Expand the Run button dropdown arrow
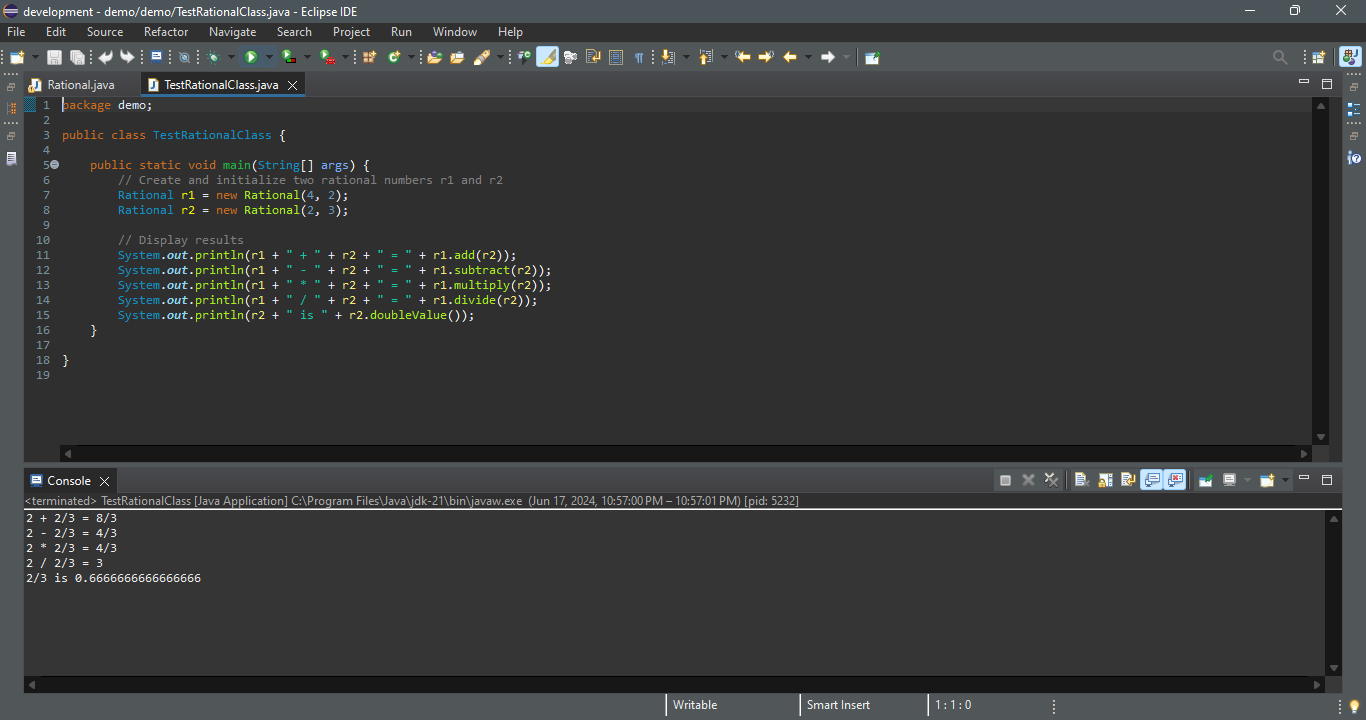This screenshot has height=720, width=1366. [x=269, y=57]
